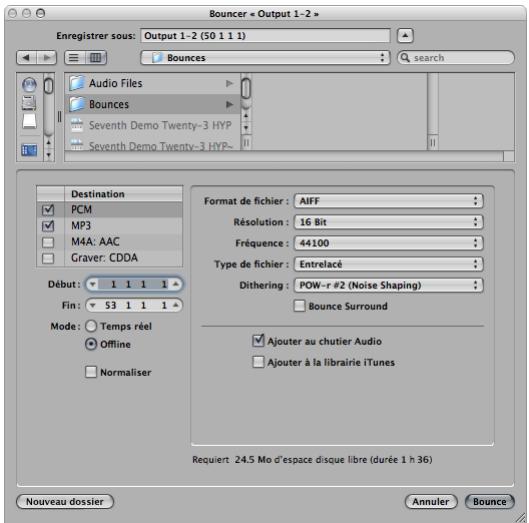Image resolution: width=529 pixels, height=523 pixels.
Task: Select the white drive icon in sidebar
Action: 29,121
